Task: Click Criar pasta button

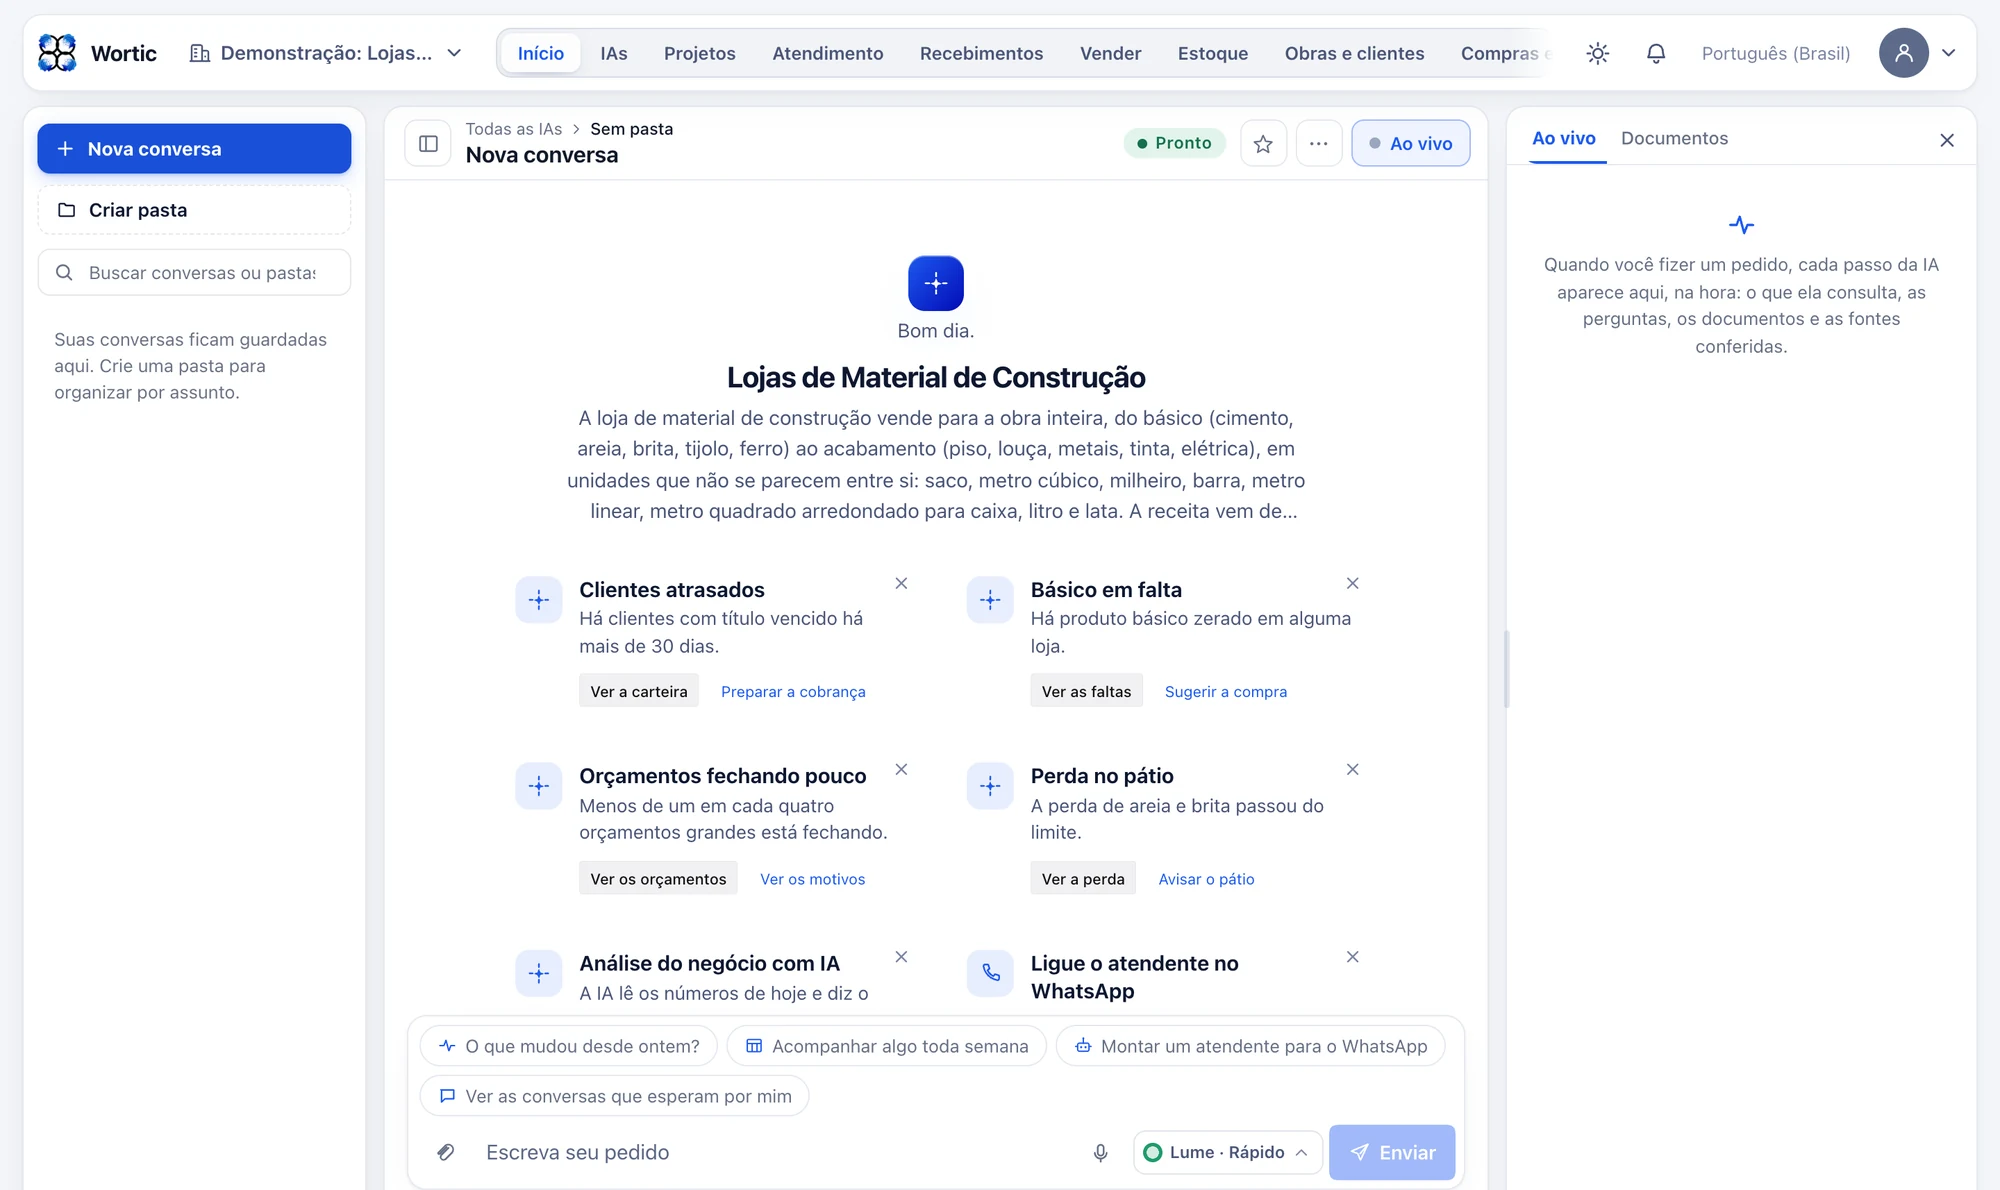Action: pos(194,210)
